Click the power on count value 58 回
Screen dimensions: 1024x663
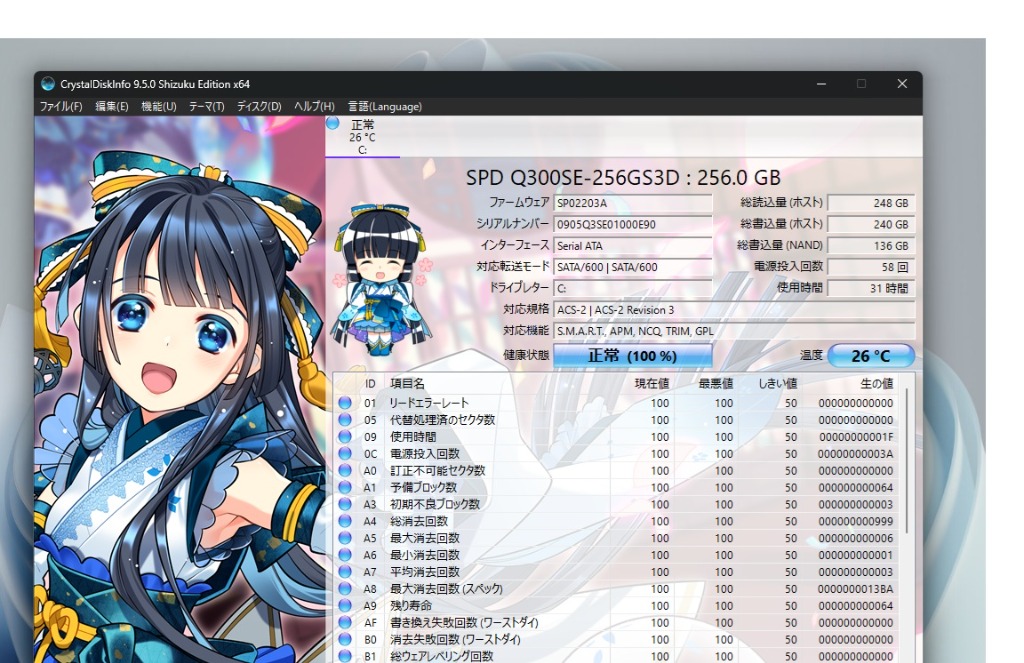(x=871, y=267)
